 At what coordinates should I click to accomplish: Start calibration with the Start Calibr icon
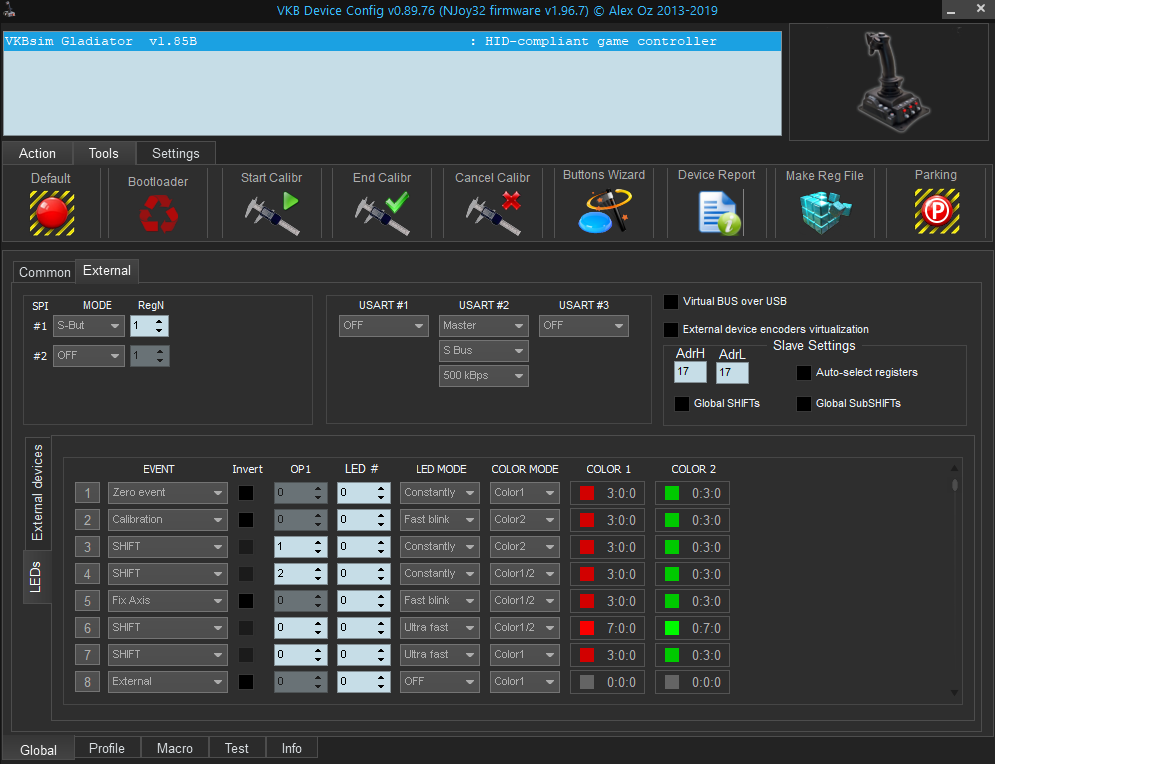point(272,212)
